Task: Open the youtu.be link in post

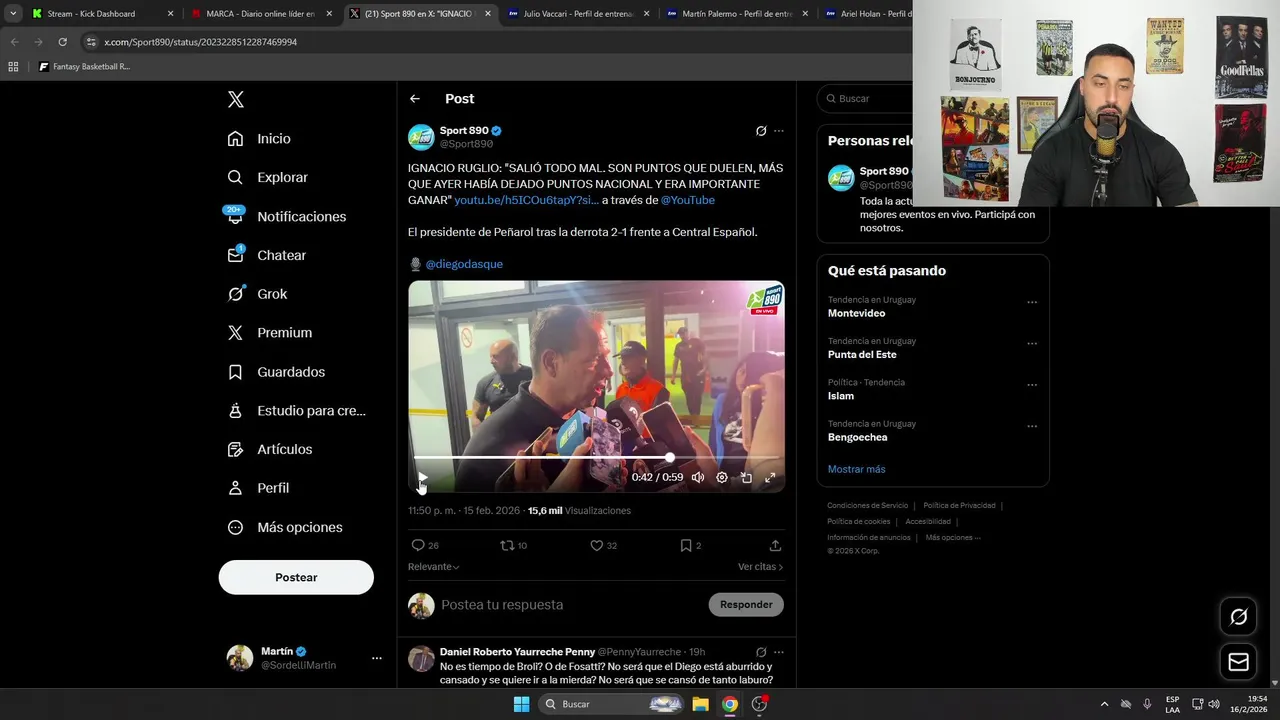Action: pyautogui.click(x=527, y=200)
